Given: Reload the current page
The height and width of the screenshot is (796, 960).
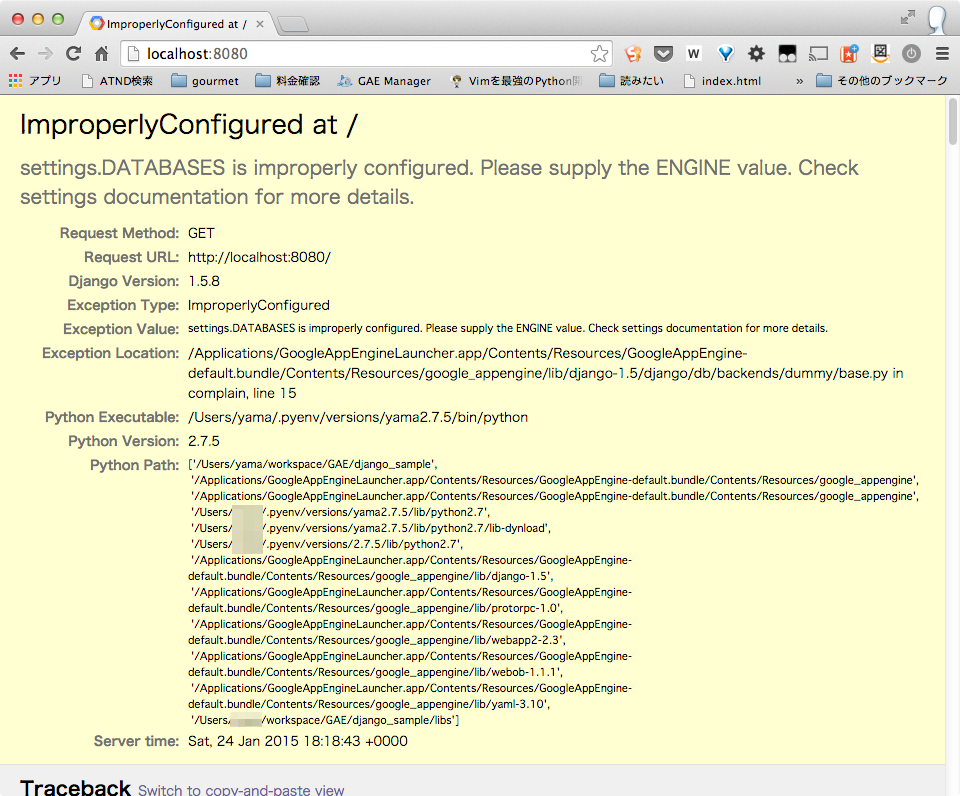Looking at the screenshot, I should click(73, 53).
